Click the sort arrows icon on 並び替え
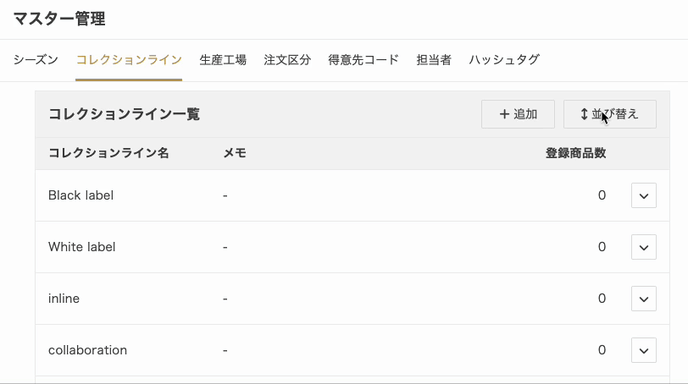 click(584, 114)
